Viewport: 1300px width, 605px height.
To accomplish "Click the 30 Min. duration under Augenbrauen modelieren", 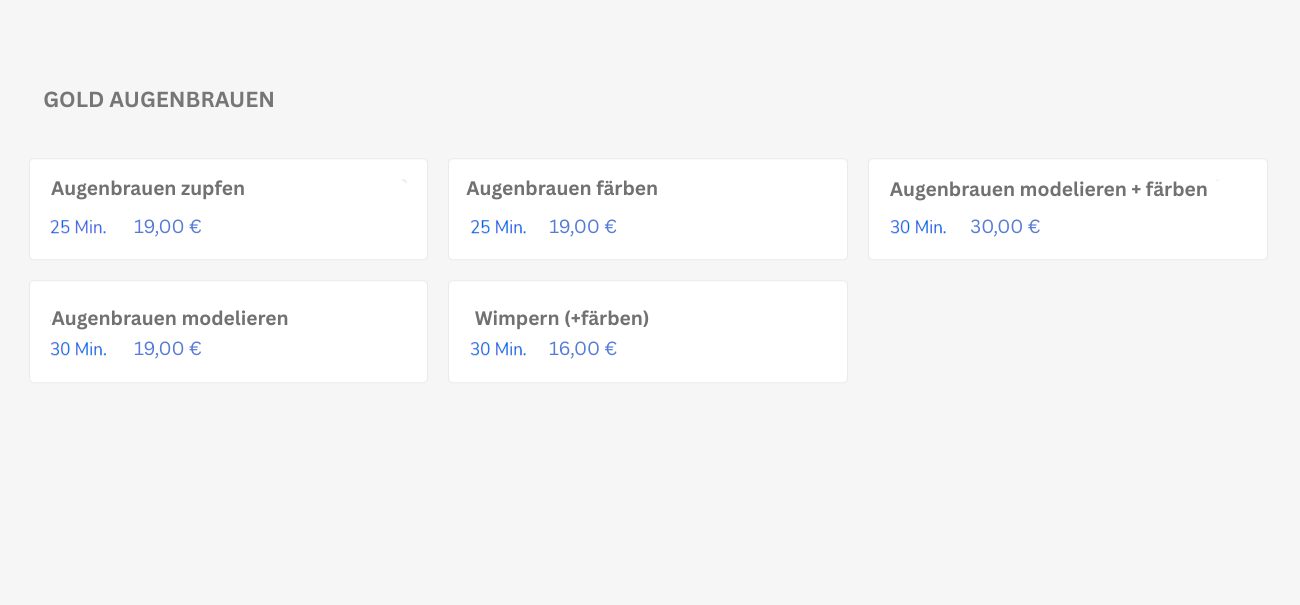I will [78, 349].
